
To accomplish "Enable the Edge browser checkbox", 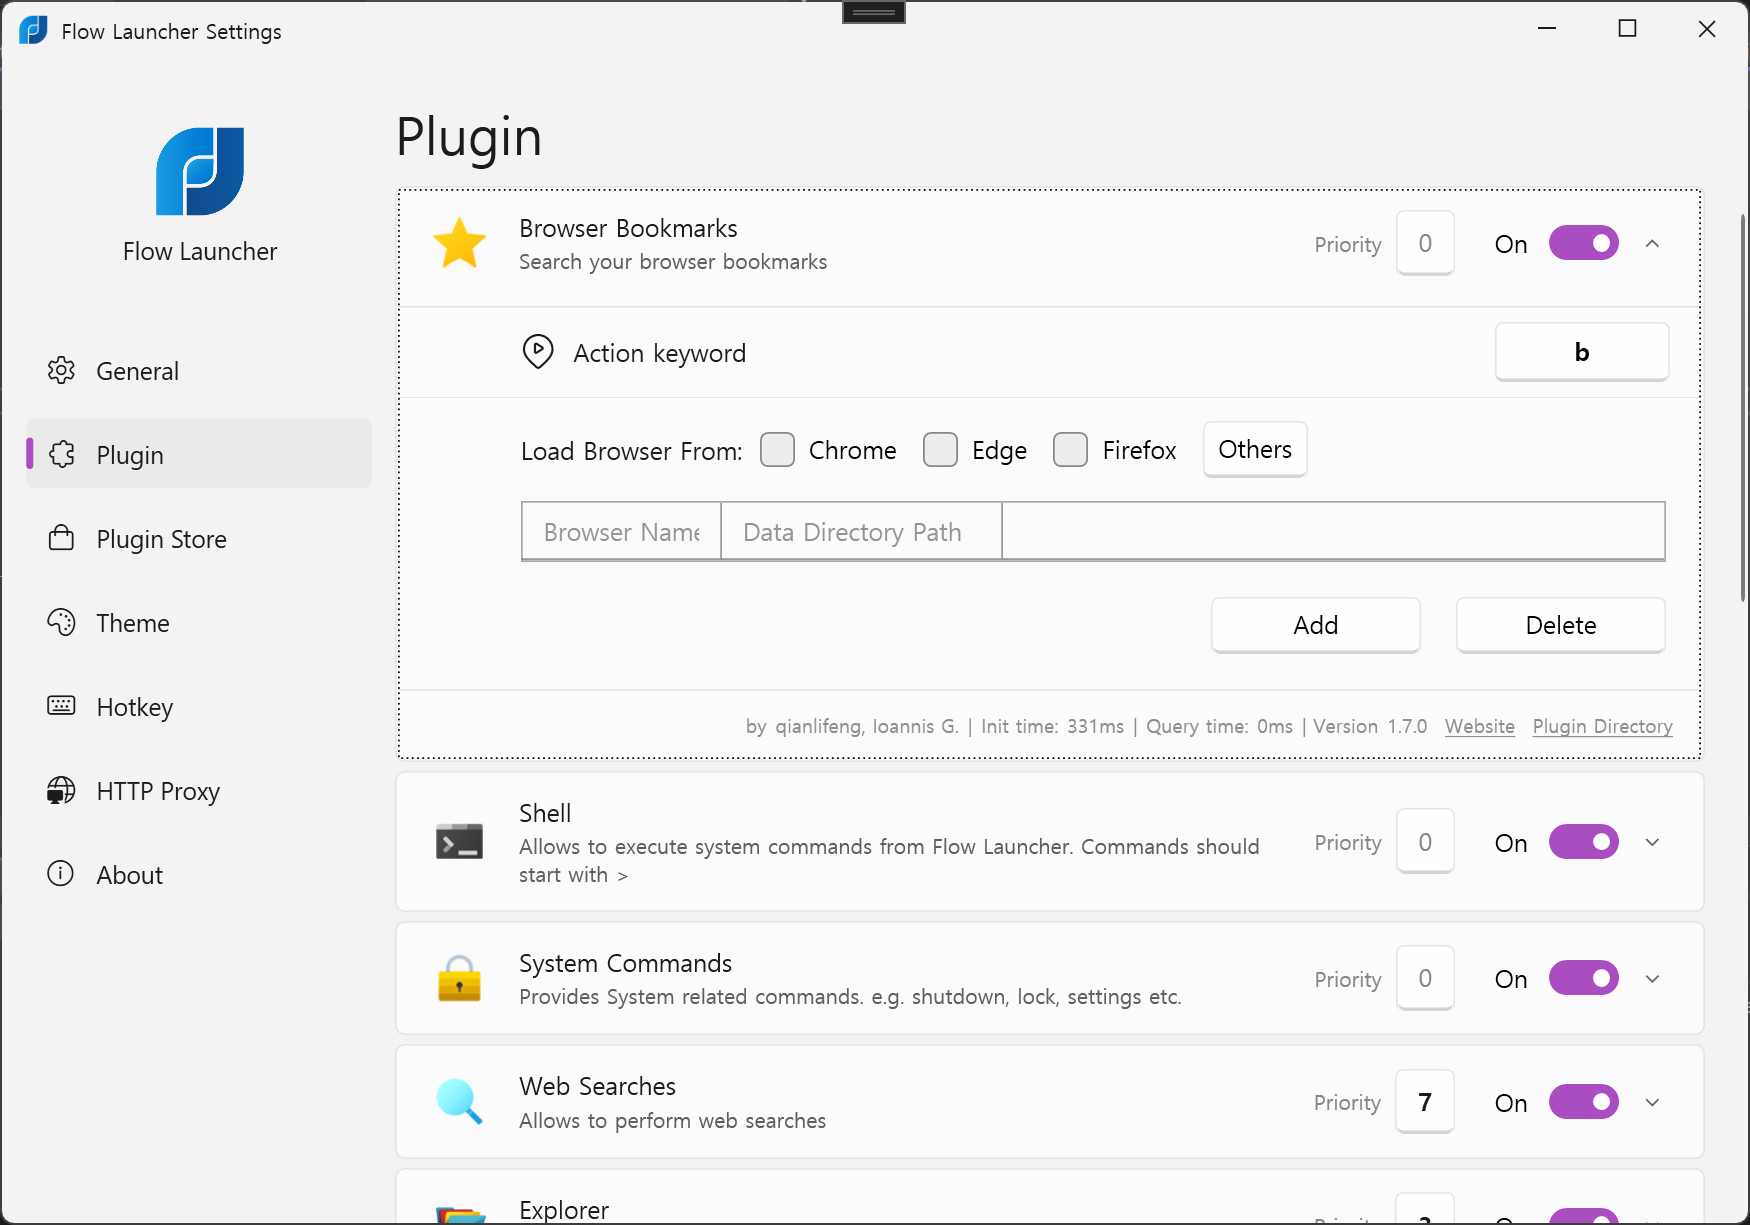I will (x=940, y=450).
